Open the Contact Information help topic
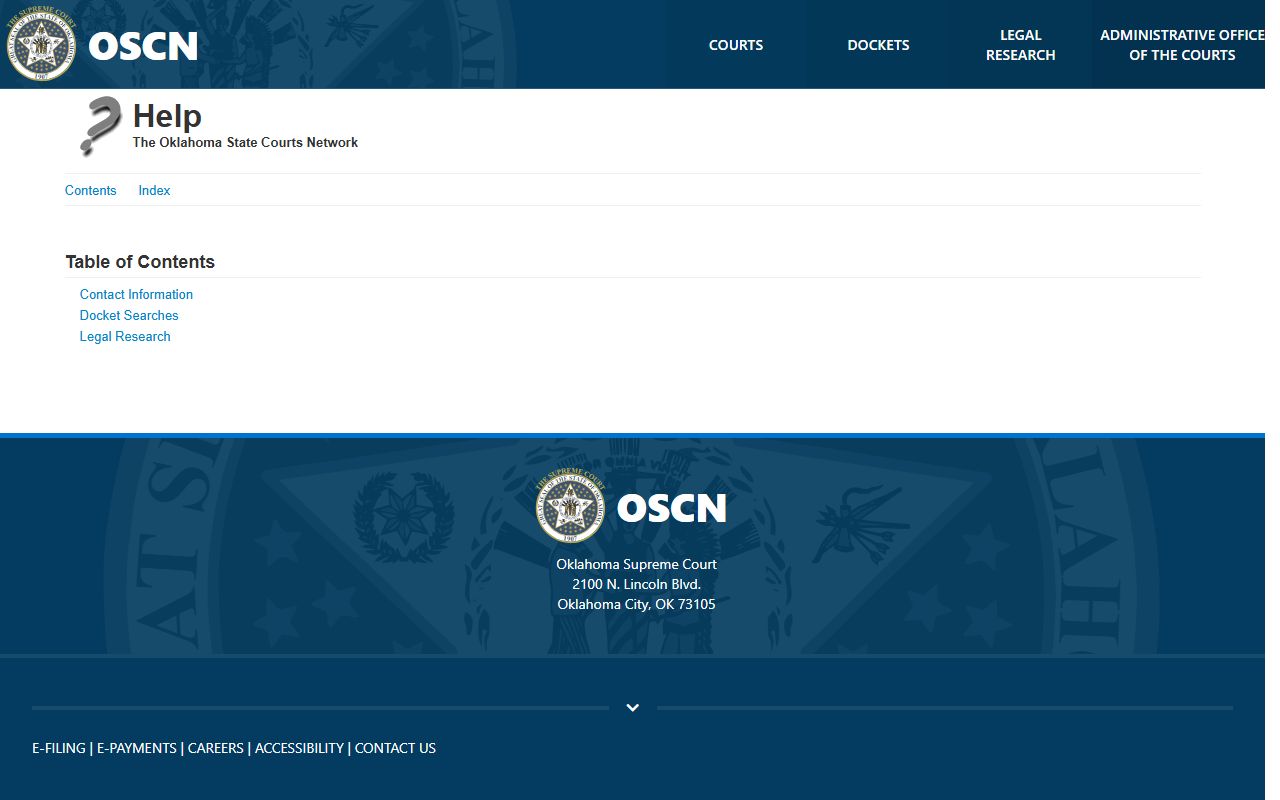Screen dimensions: 1280x800 (x=136, y=294)
